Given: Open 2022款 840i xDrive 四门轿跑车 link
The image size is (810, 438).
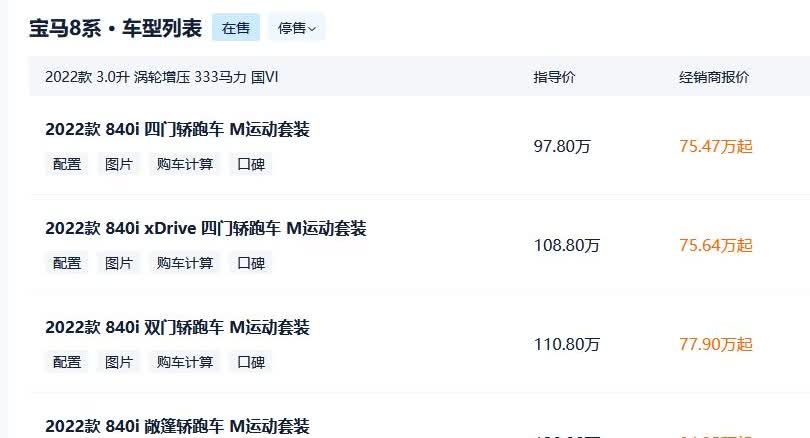Looking at the screenshot, I should coord(206,228).
